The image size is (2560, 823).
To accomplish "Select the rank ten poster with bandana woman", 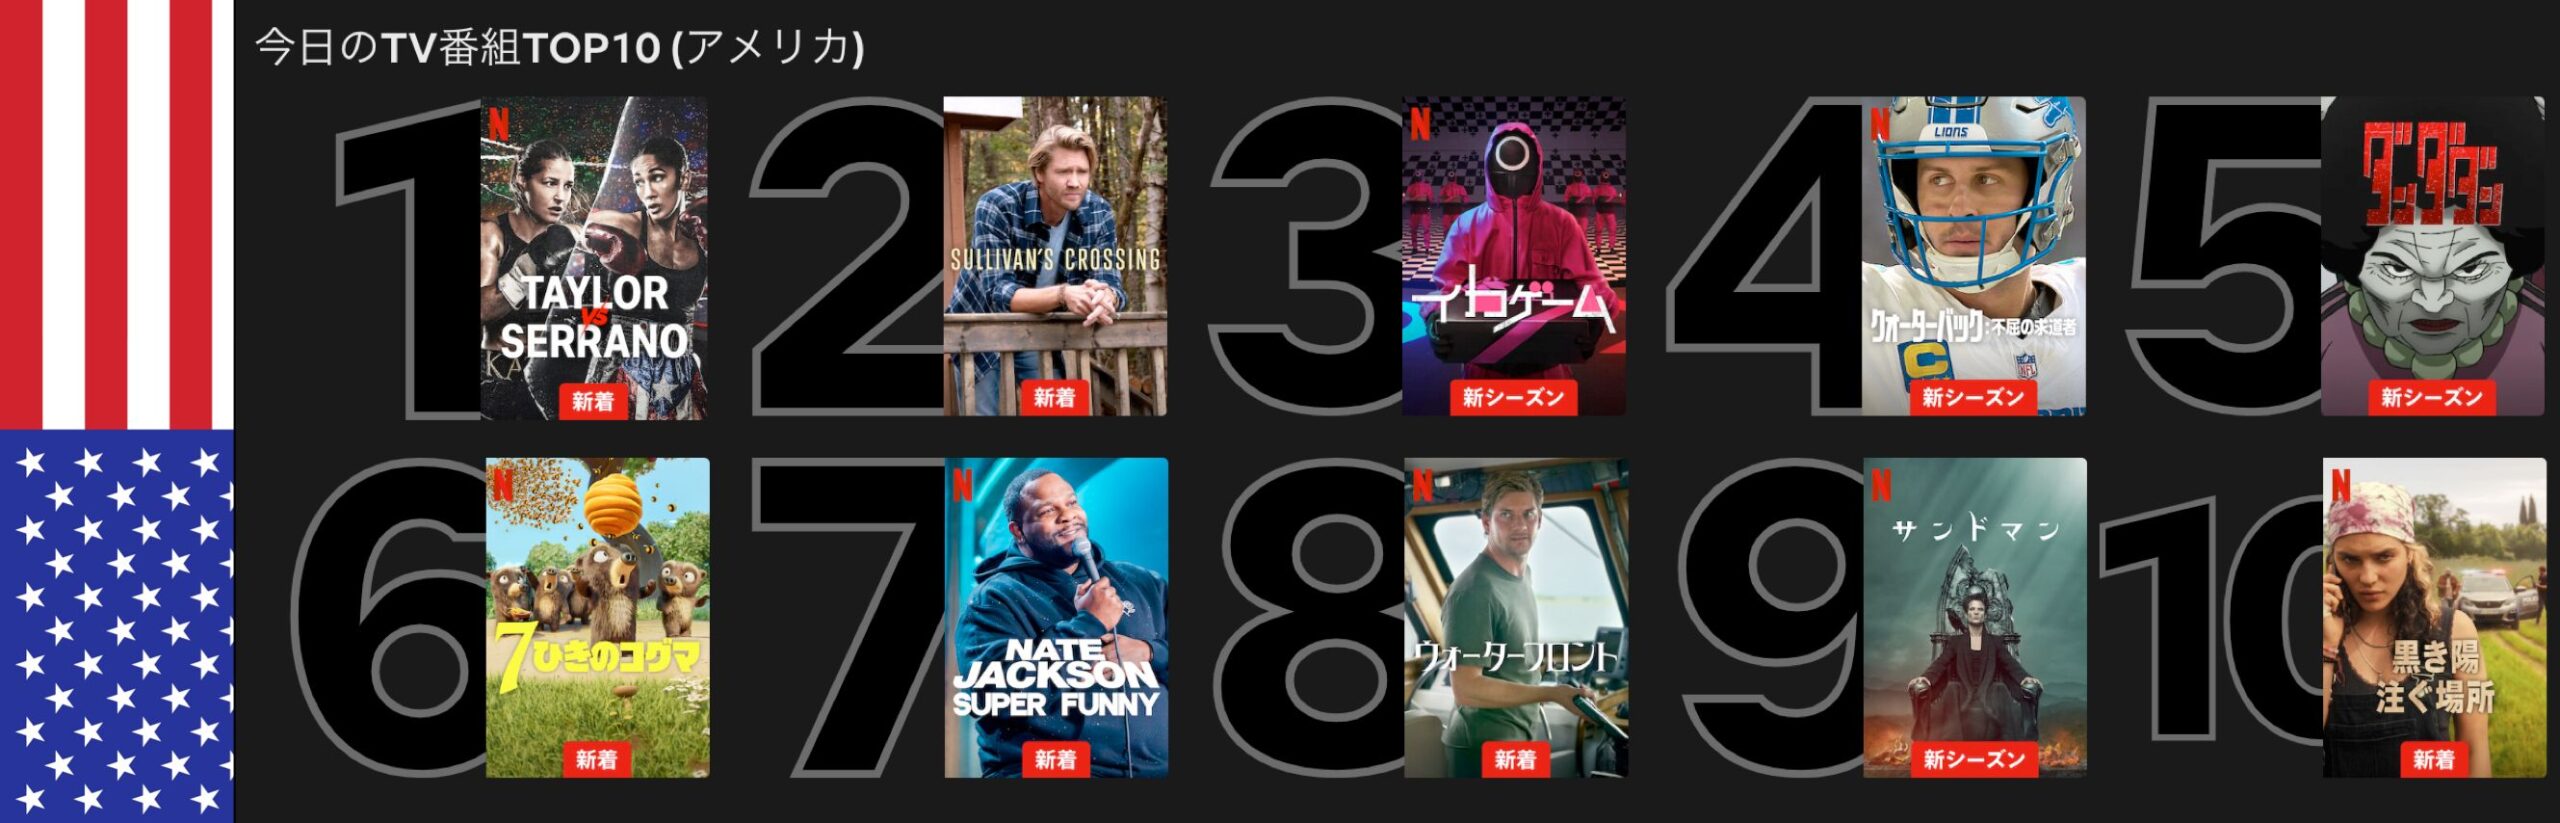I will tap(2434, 618).
